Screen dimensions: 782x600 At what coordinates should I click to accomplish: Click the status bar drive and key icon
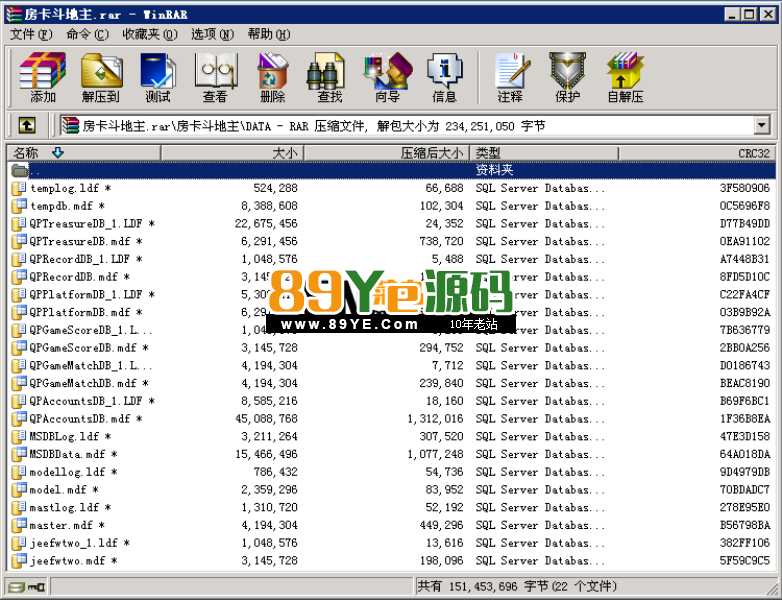pos(26,587)
